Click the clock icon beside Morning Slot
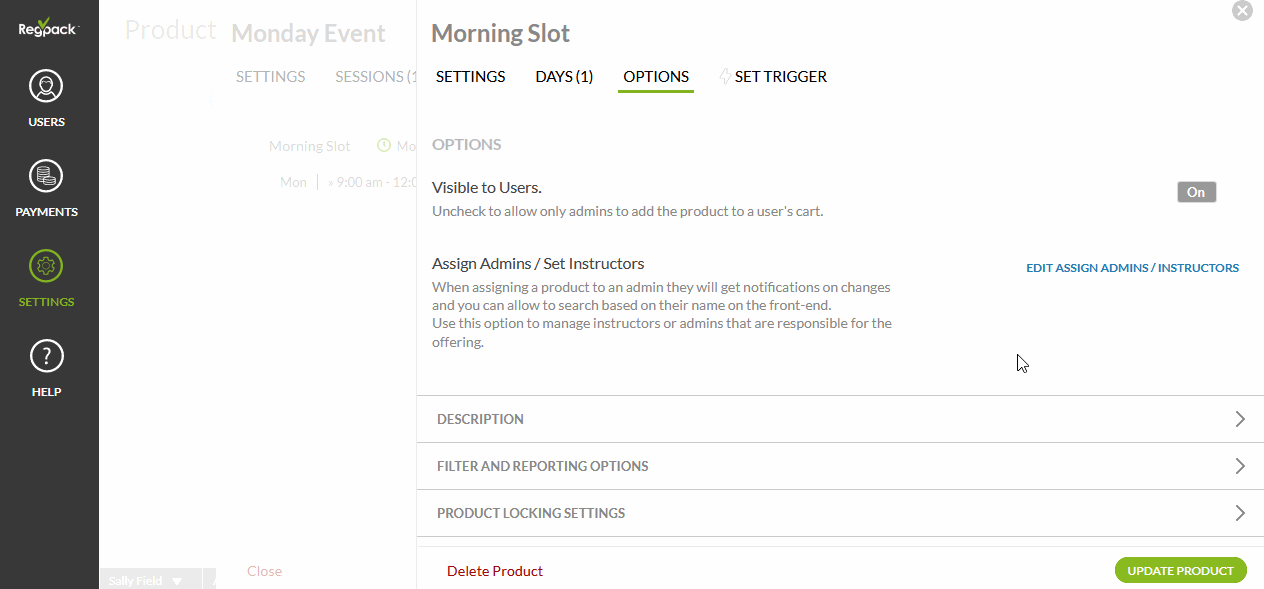Screen dimensions: 1264x589 383,146
